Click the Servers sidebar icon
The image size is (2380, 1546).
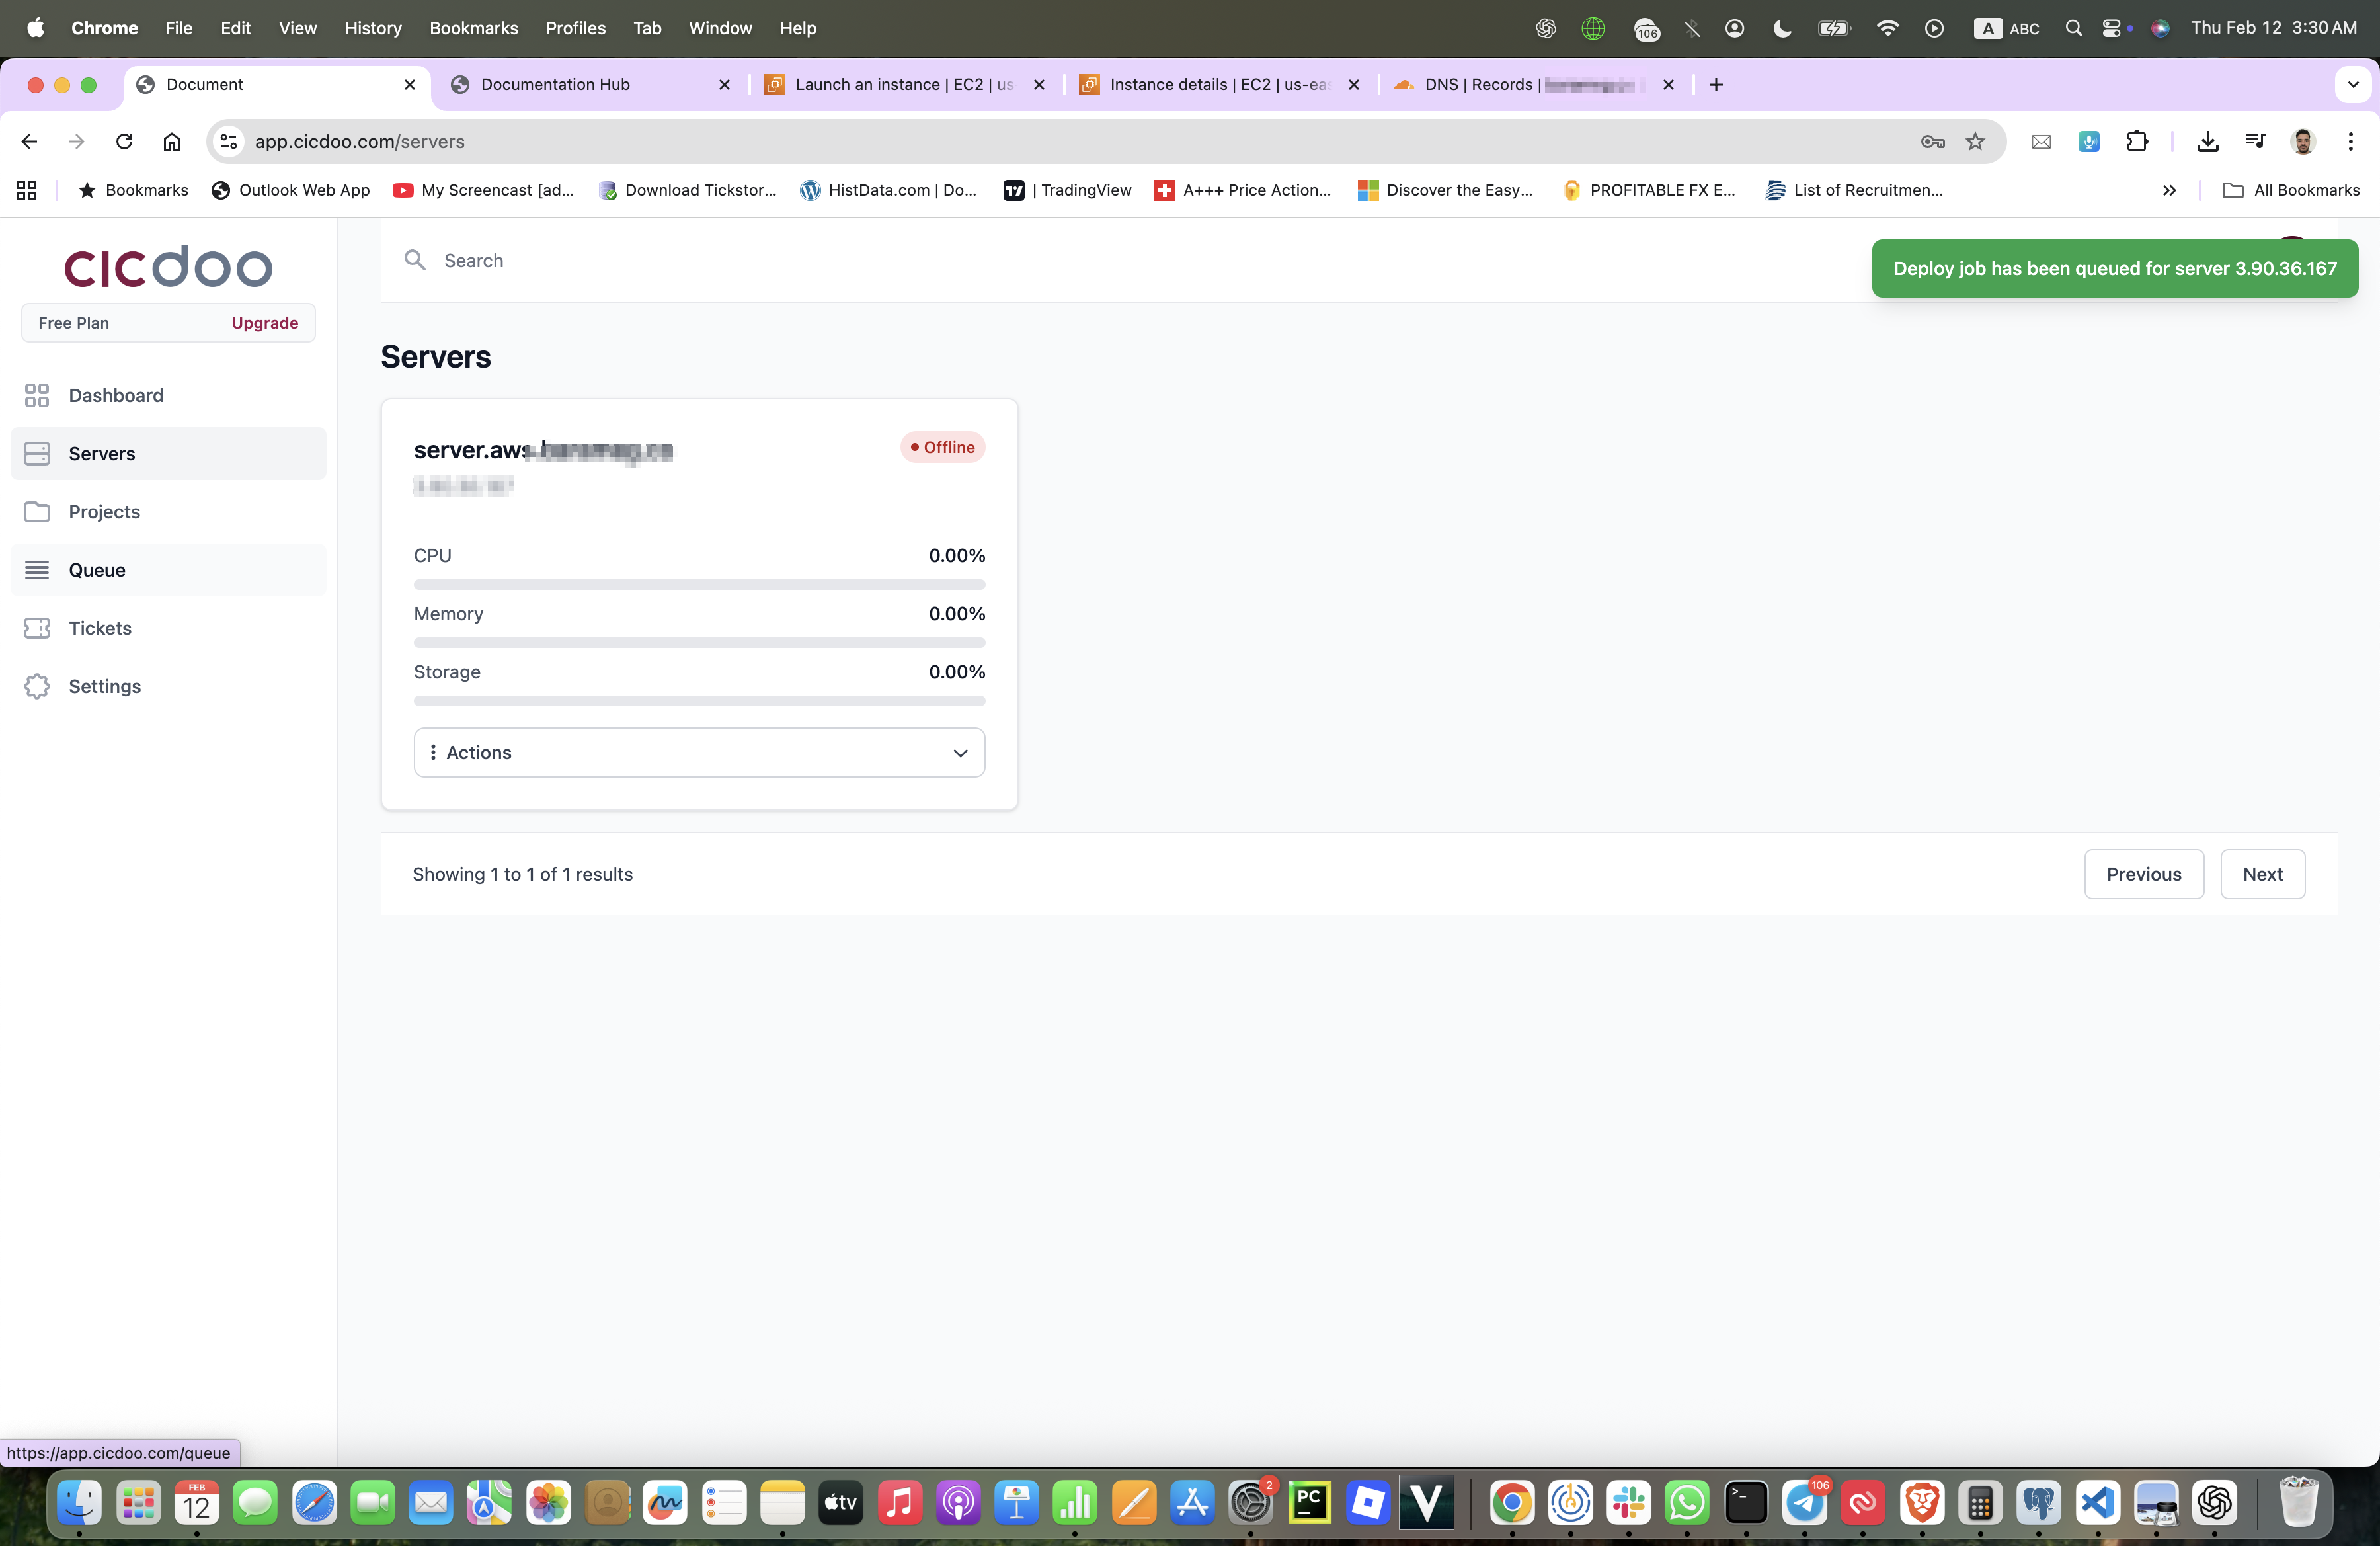[x=37, y=453]
